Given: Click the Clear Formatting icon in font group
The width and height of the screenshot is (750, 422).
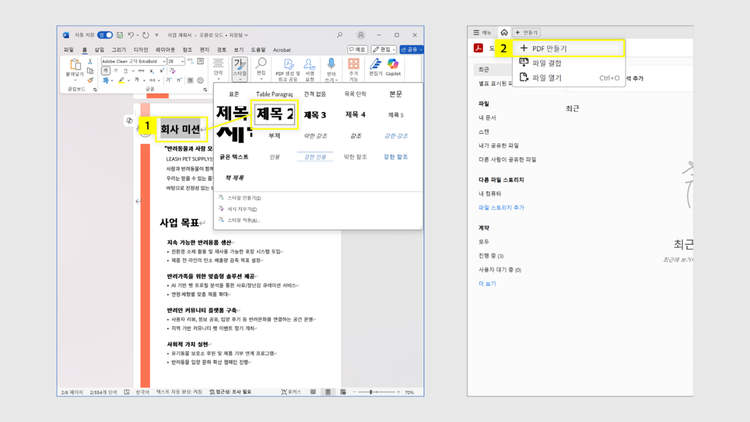Looking at the screenshot, I should [x=173, y=71].
